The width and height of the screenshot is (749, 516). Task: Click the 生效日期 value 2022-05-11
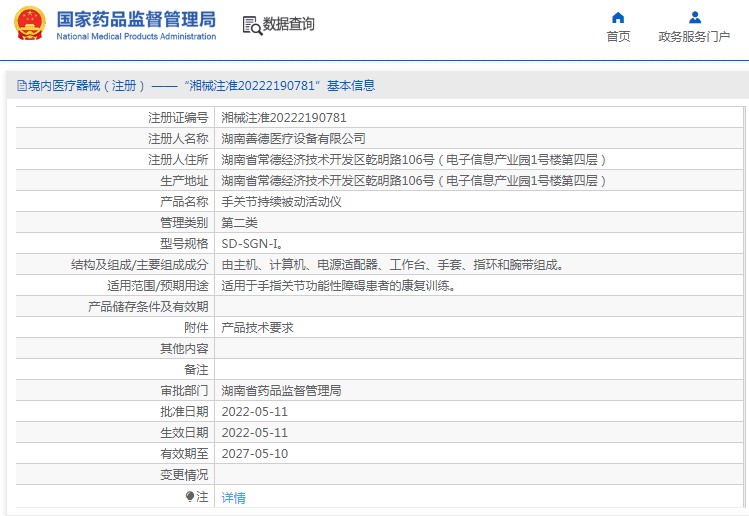click(255, 433)
